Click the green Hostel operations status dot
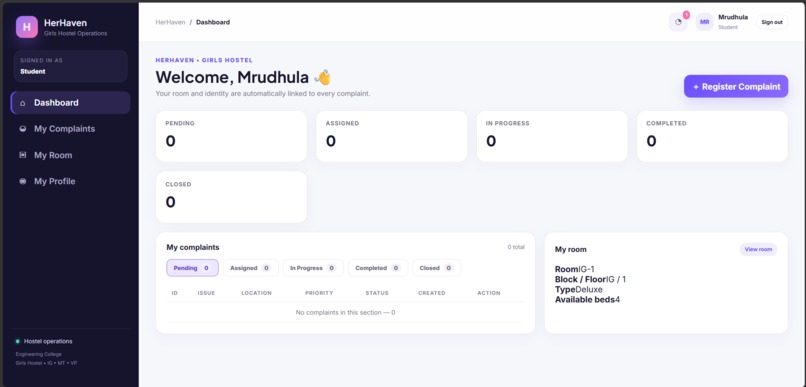This screenshot has width=806, height=387. click(17, 341)
